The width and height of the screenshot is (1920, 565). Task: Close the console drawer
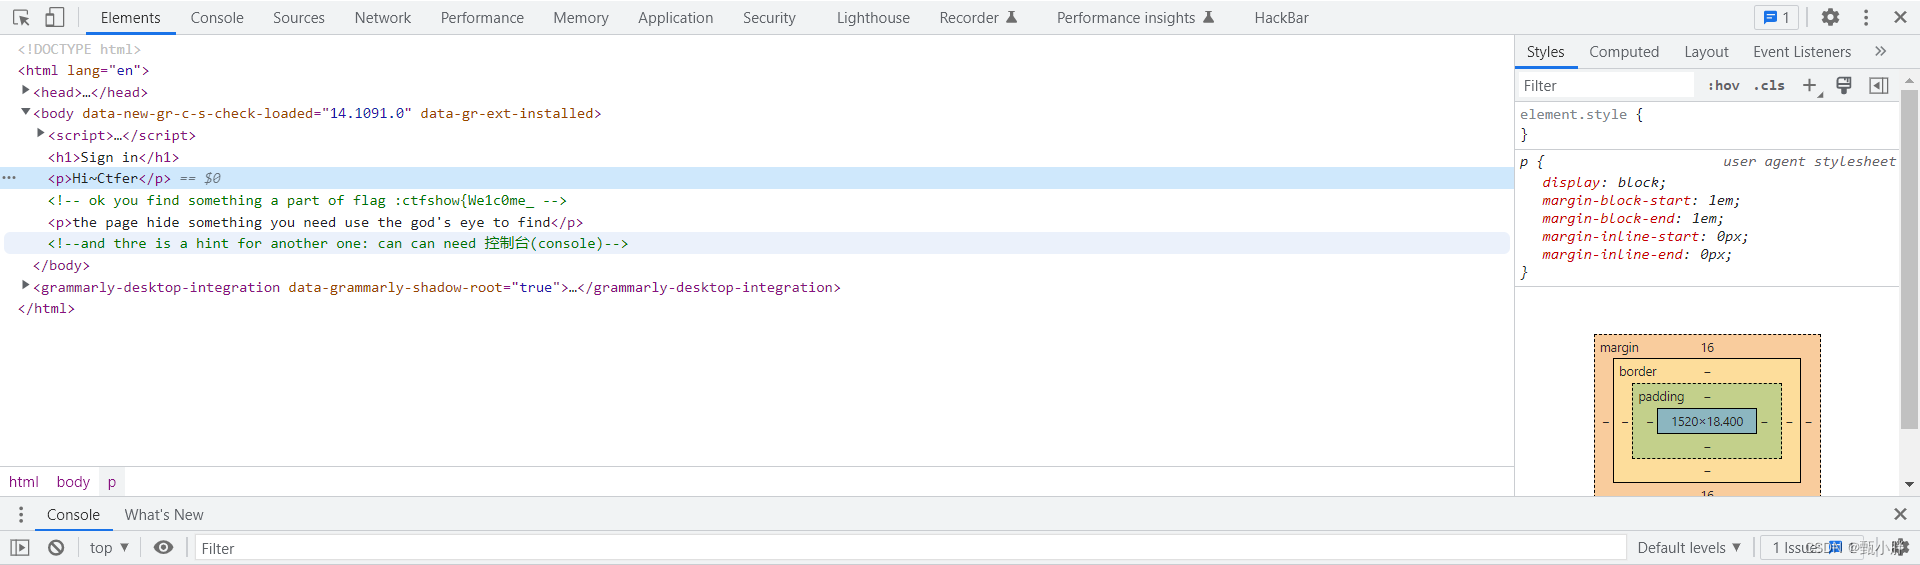pyautogui.click(x=1900, y=514)
